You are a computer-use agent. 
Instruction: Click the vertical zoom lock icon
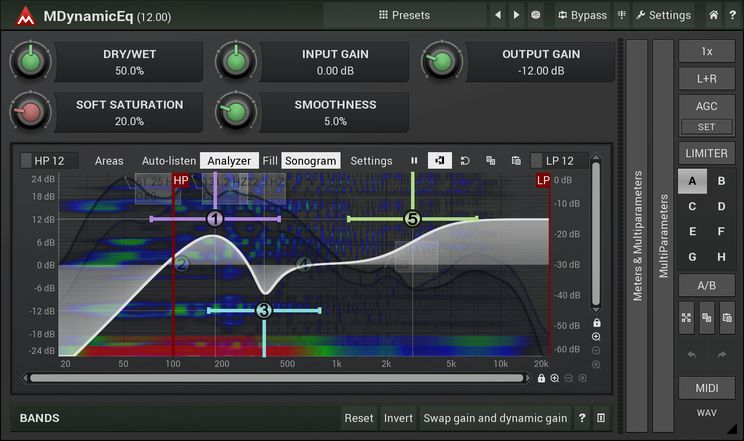tap(597, 323)
